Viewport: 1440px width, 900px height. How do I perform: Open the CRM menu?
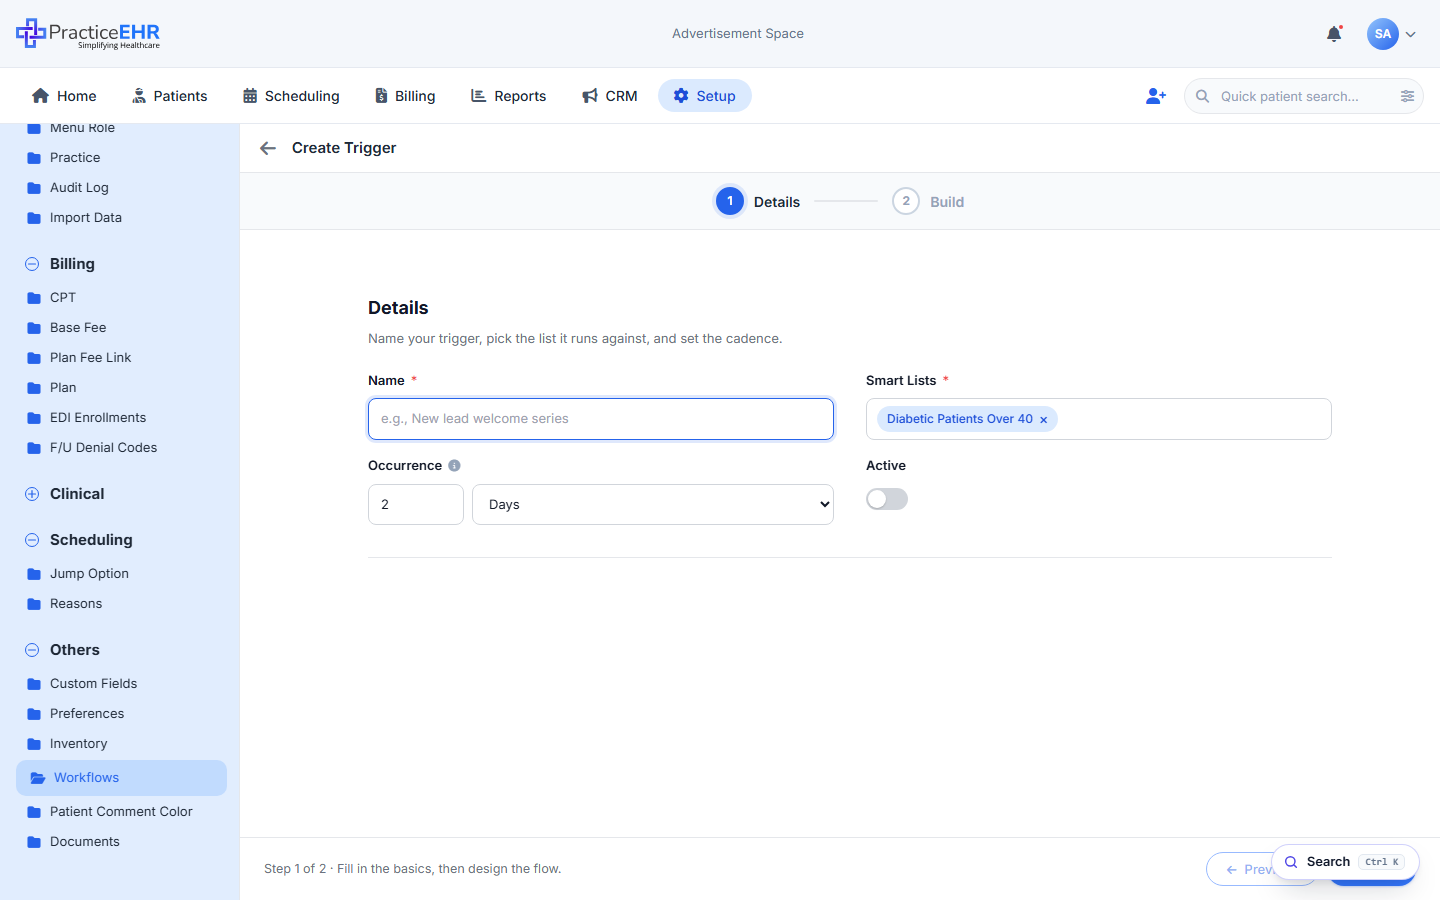tap(610, 96)
